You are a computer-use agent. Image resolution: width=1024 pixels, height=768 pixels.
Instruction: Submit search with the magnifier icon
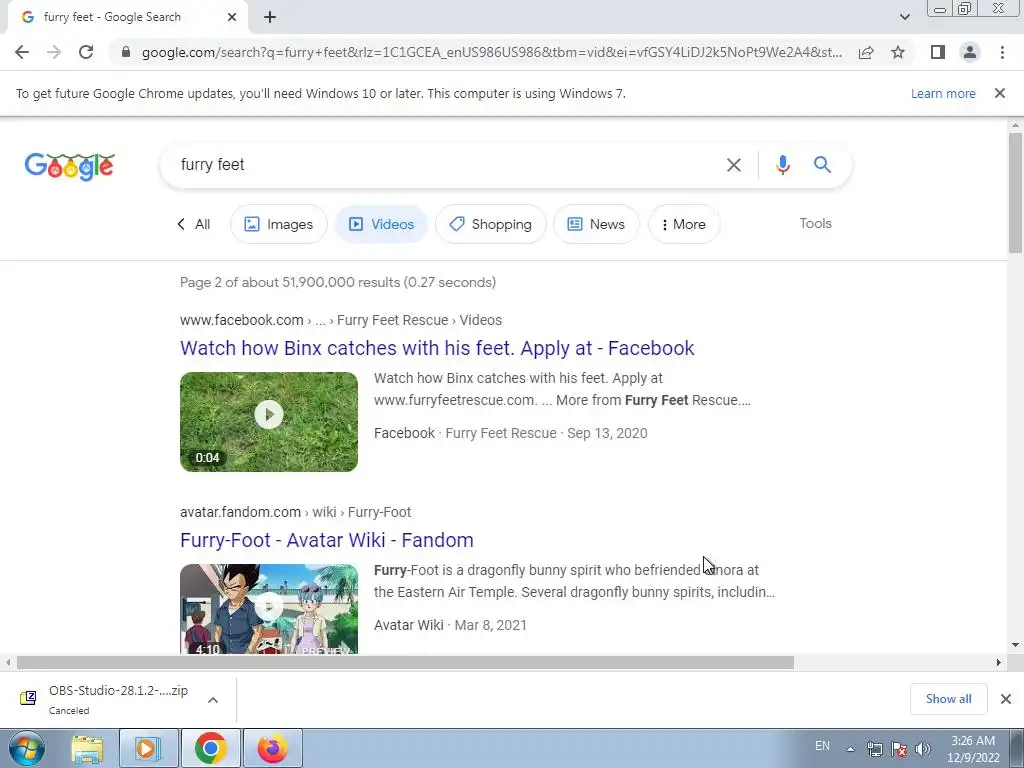pyautogui.click(x=822, y=165)
